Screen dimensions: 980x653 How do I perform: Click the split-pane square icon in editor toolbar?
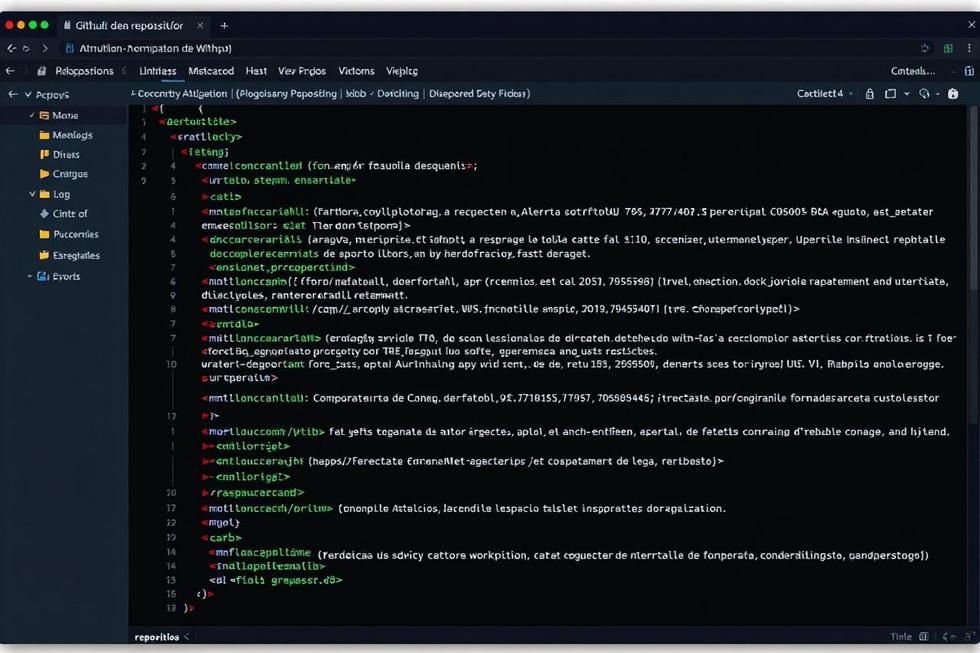pyautogui.click(x=891, y=94)
